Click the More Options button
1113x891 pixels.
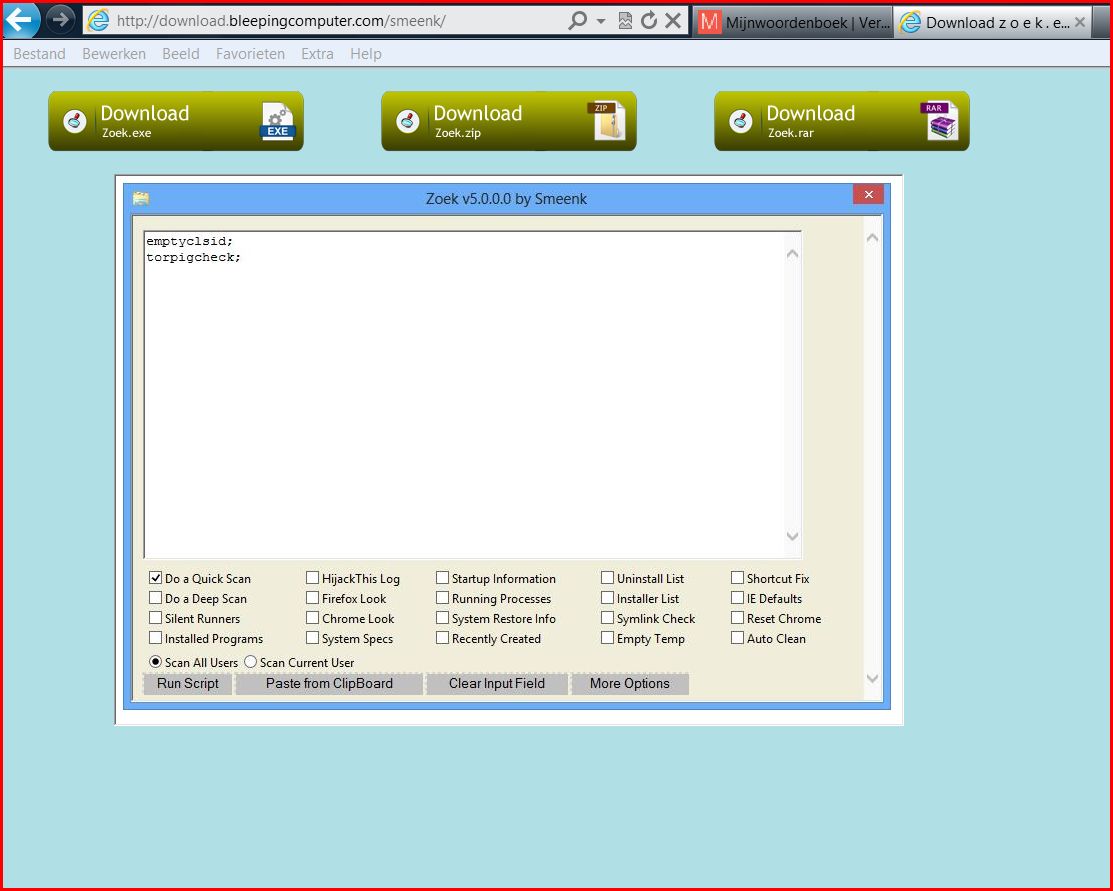pyautogui.click(x=630, y=684)
